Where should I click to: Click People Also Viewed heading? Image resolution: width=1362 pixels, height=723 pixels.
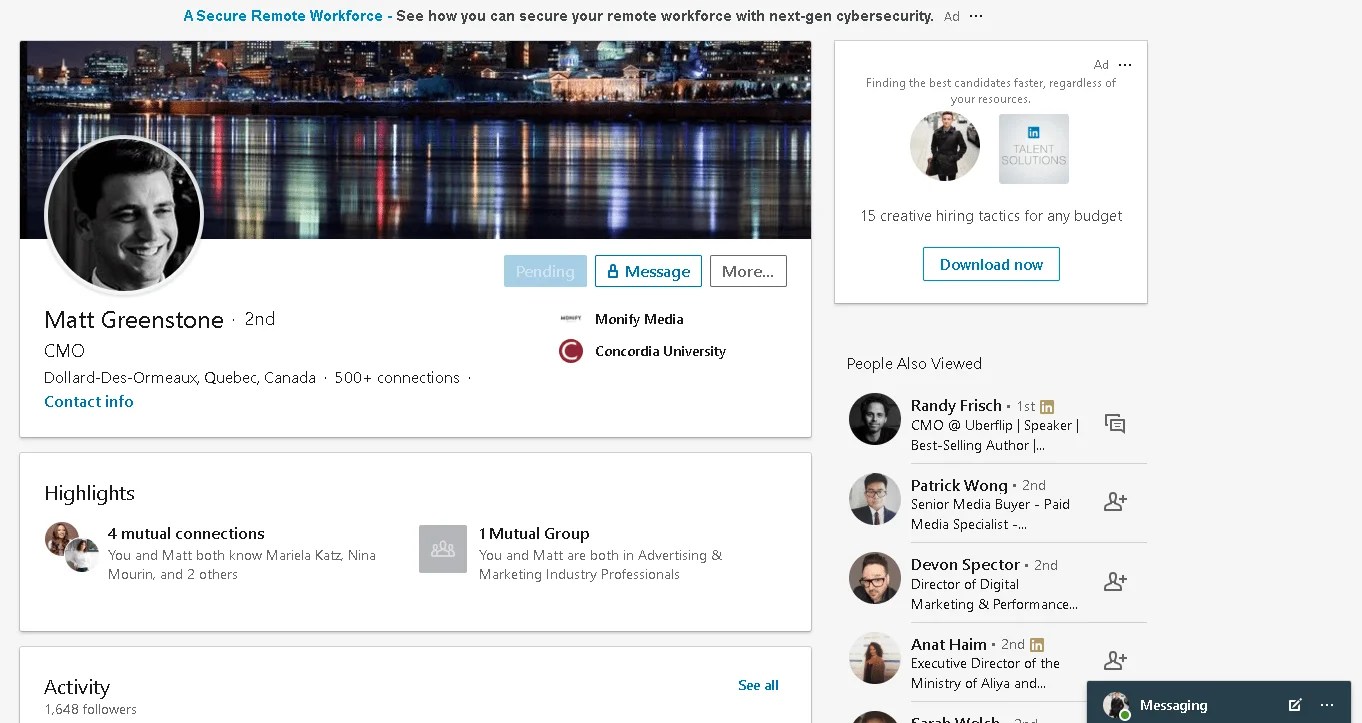(914, 363)
